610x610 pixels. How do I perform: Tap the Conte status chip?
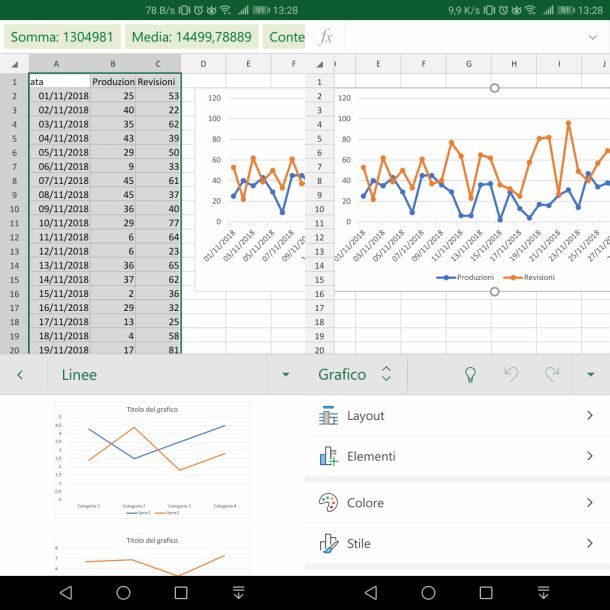tap(284, 37)
